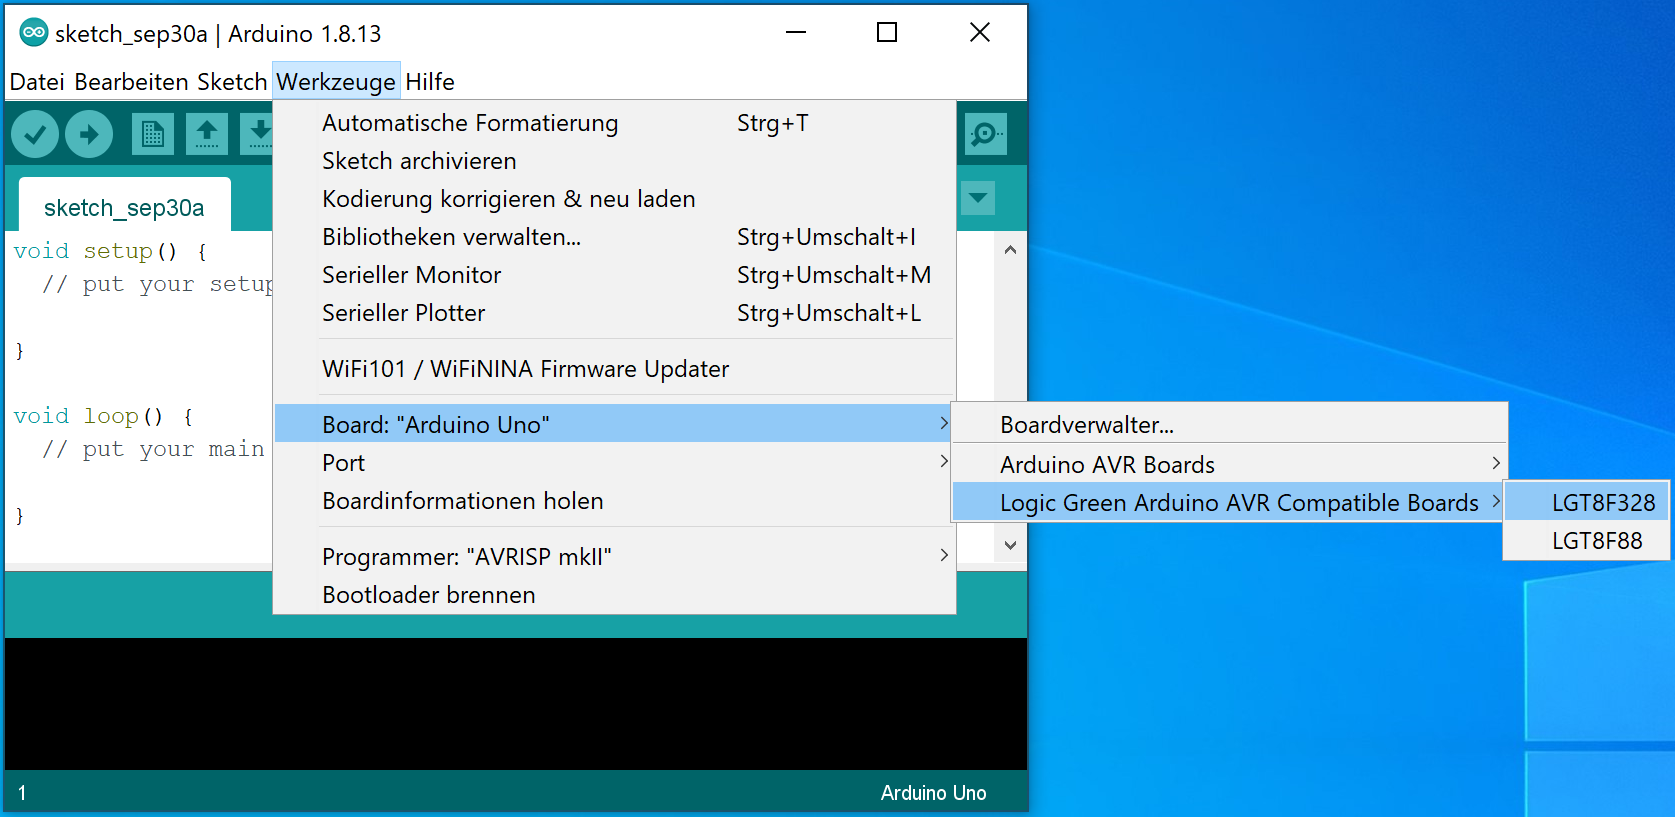Click the Verify checkmark toolbar icon
Image resolution: width=1675 pixels, height=817 pixels.
[x=35, y=134]
